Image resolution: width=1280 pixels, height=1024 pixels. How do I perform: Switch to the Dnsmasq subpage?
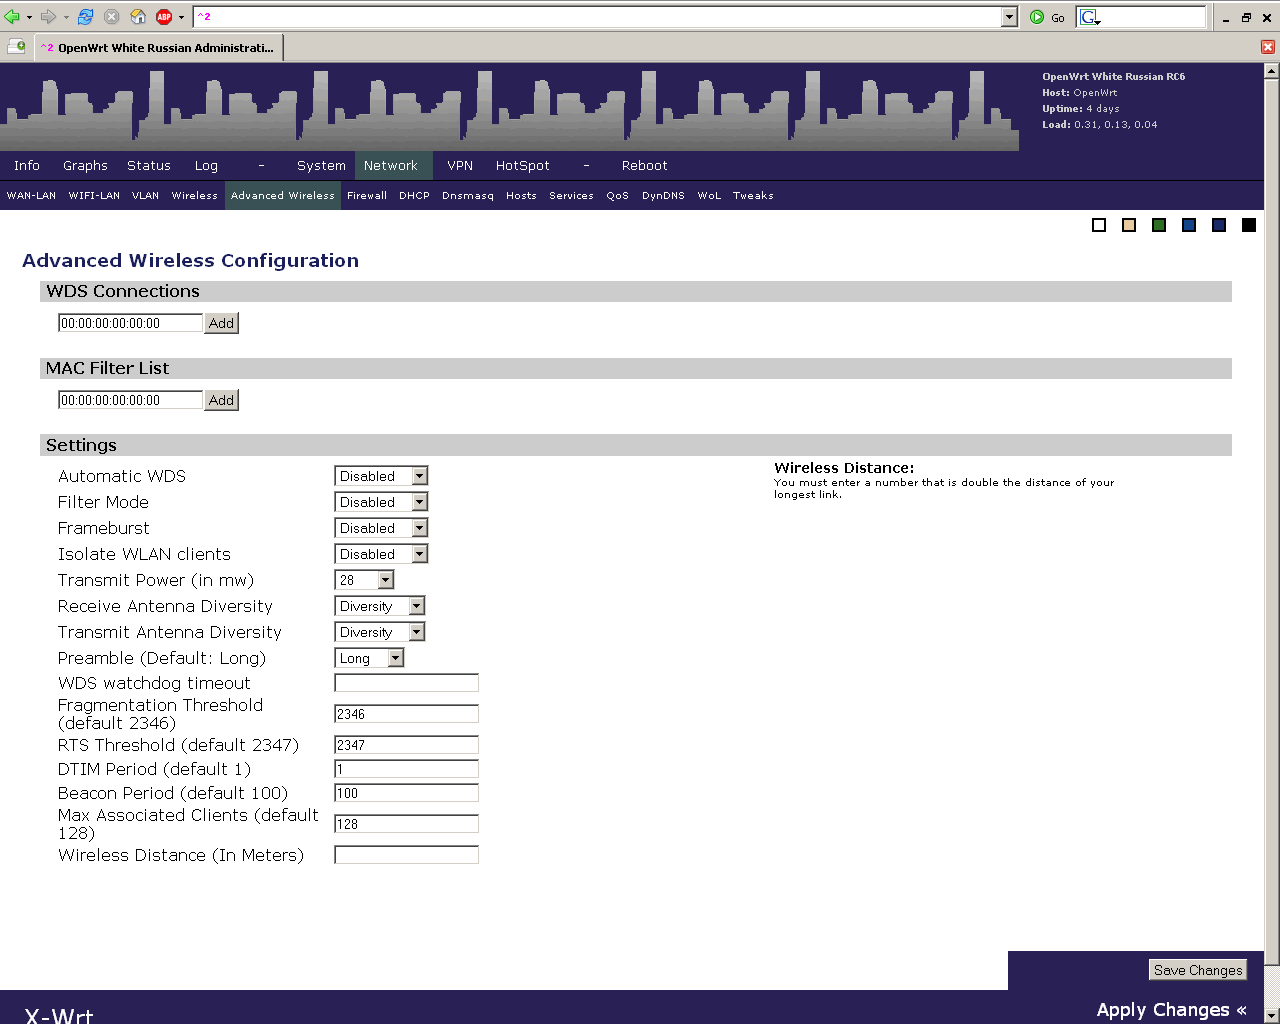pyautogui.click(x=468, y=196)
